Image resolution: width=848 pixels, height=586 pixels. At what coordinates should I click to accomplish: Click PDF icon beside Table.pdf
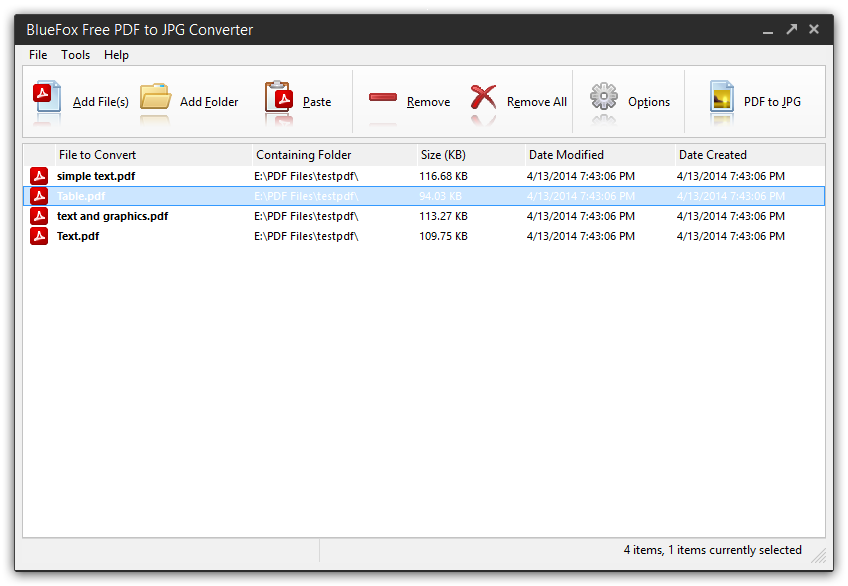click(x=39, y=196)
